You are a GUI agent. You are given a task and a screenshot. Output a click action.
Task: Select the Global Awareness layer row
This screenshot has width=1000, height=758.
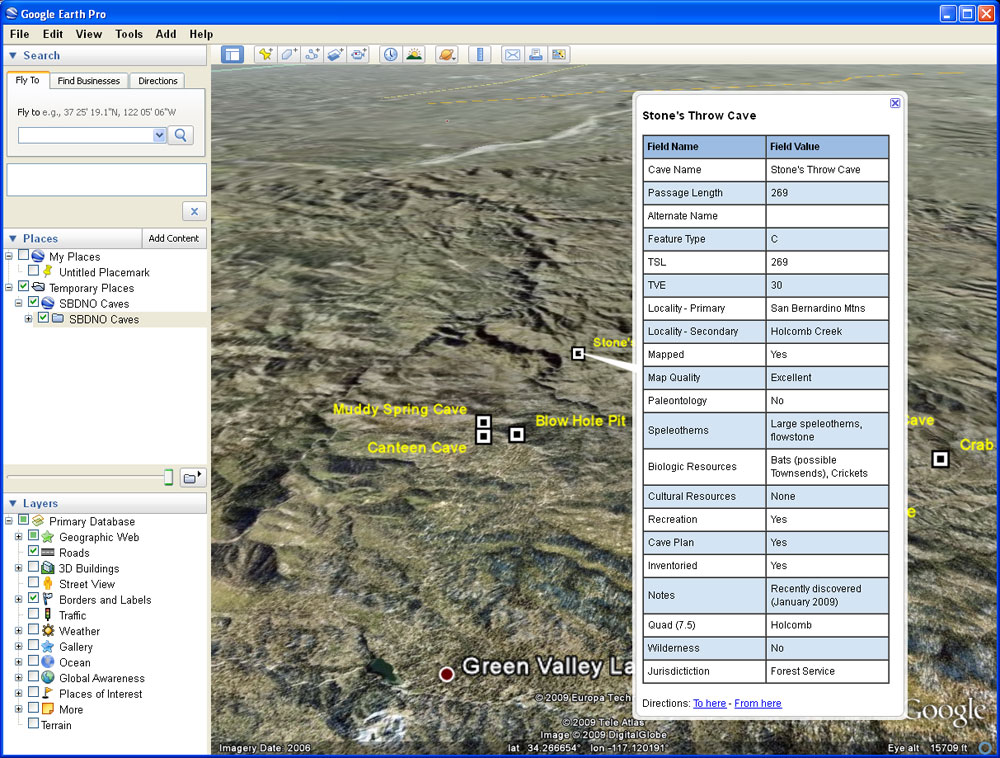click(101, 678)
